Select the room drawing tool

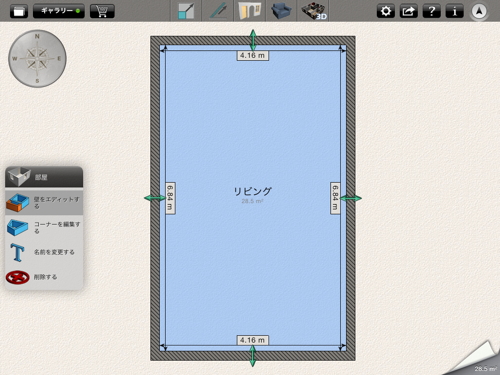pos(186,11)
